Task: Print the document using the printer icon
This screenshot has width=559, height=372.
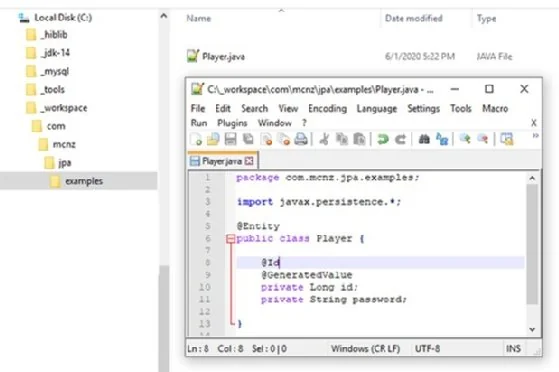Action: 301,139
